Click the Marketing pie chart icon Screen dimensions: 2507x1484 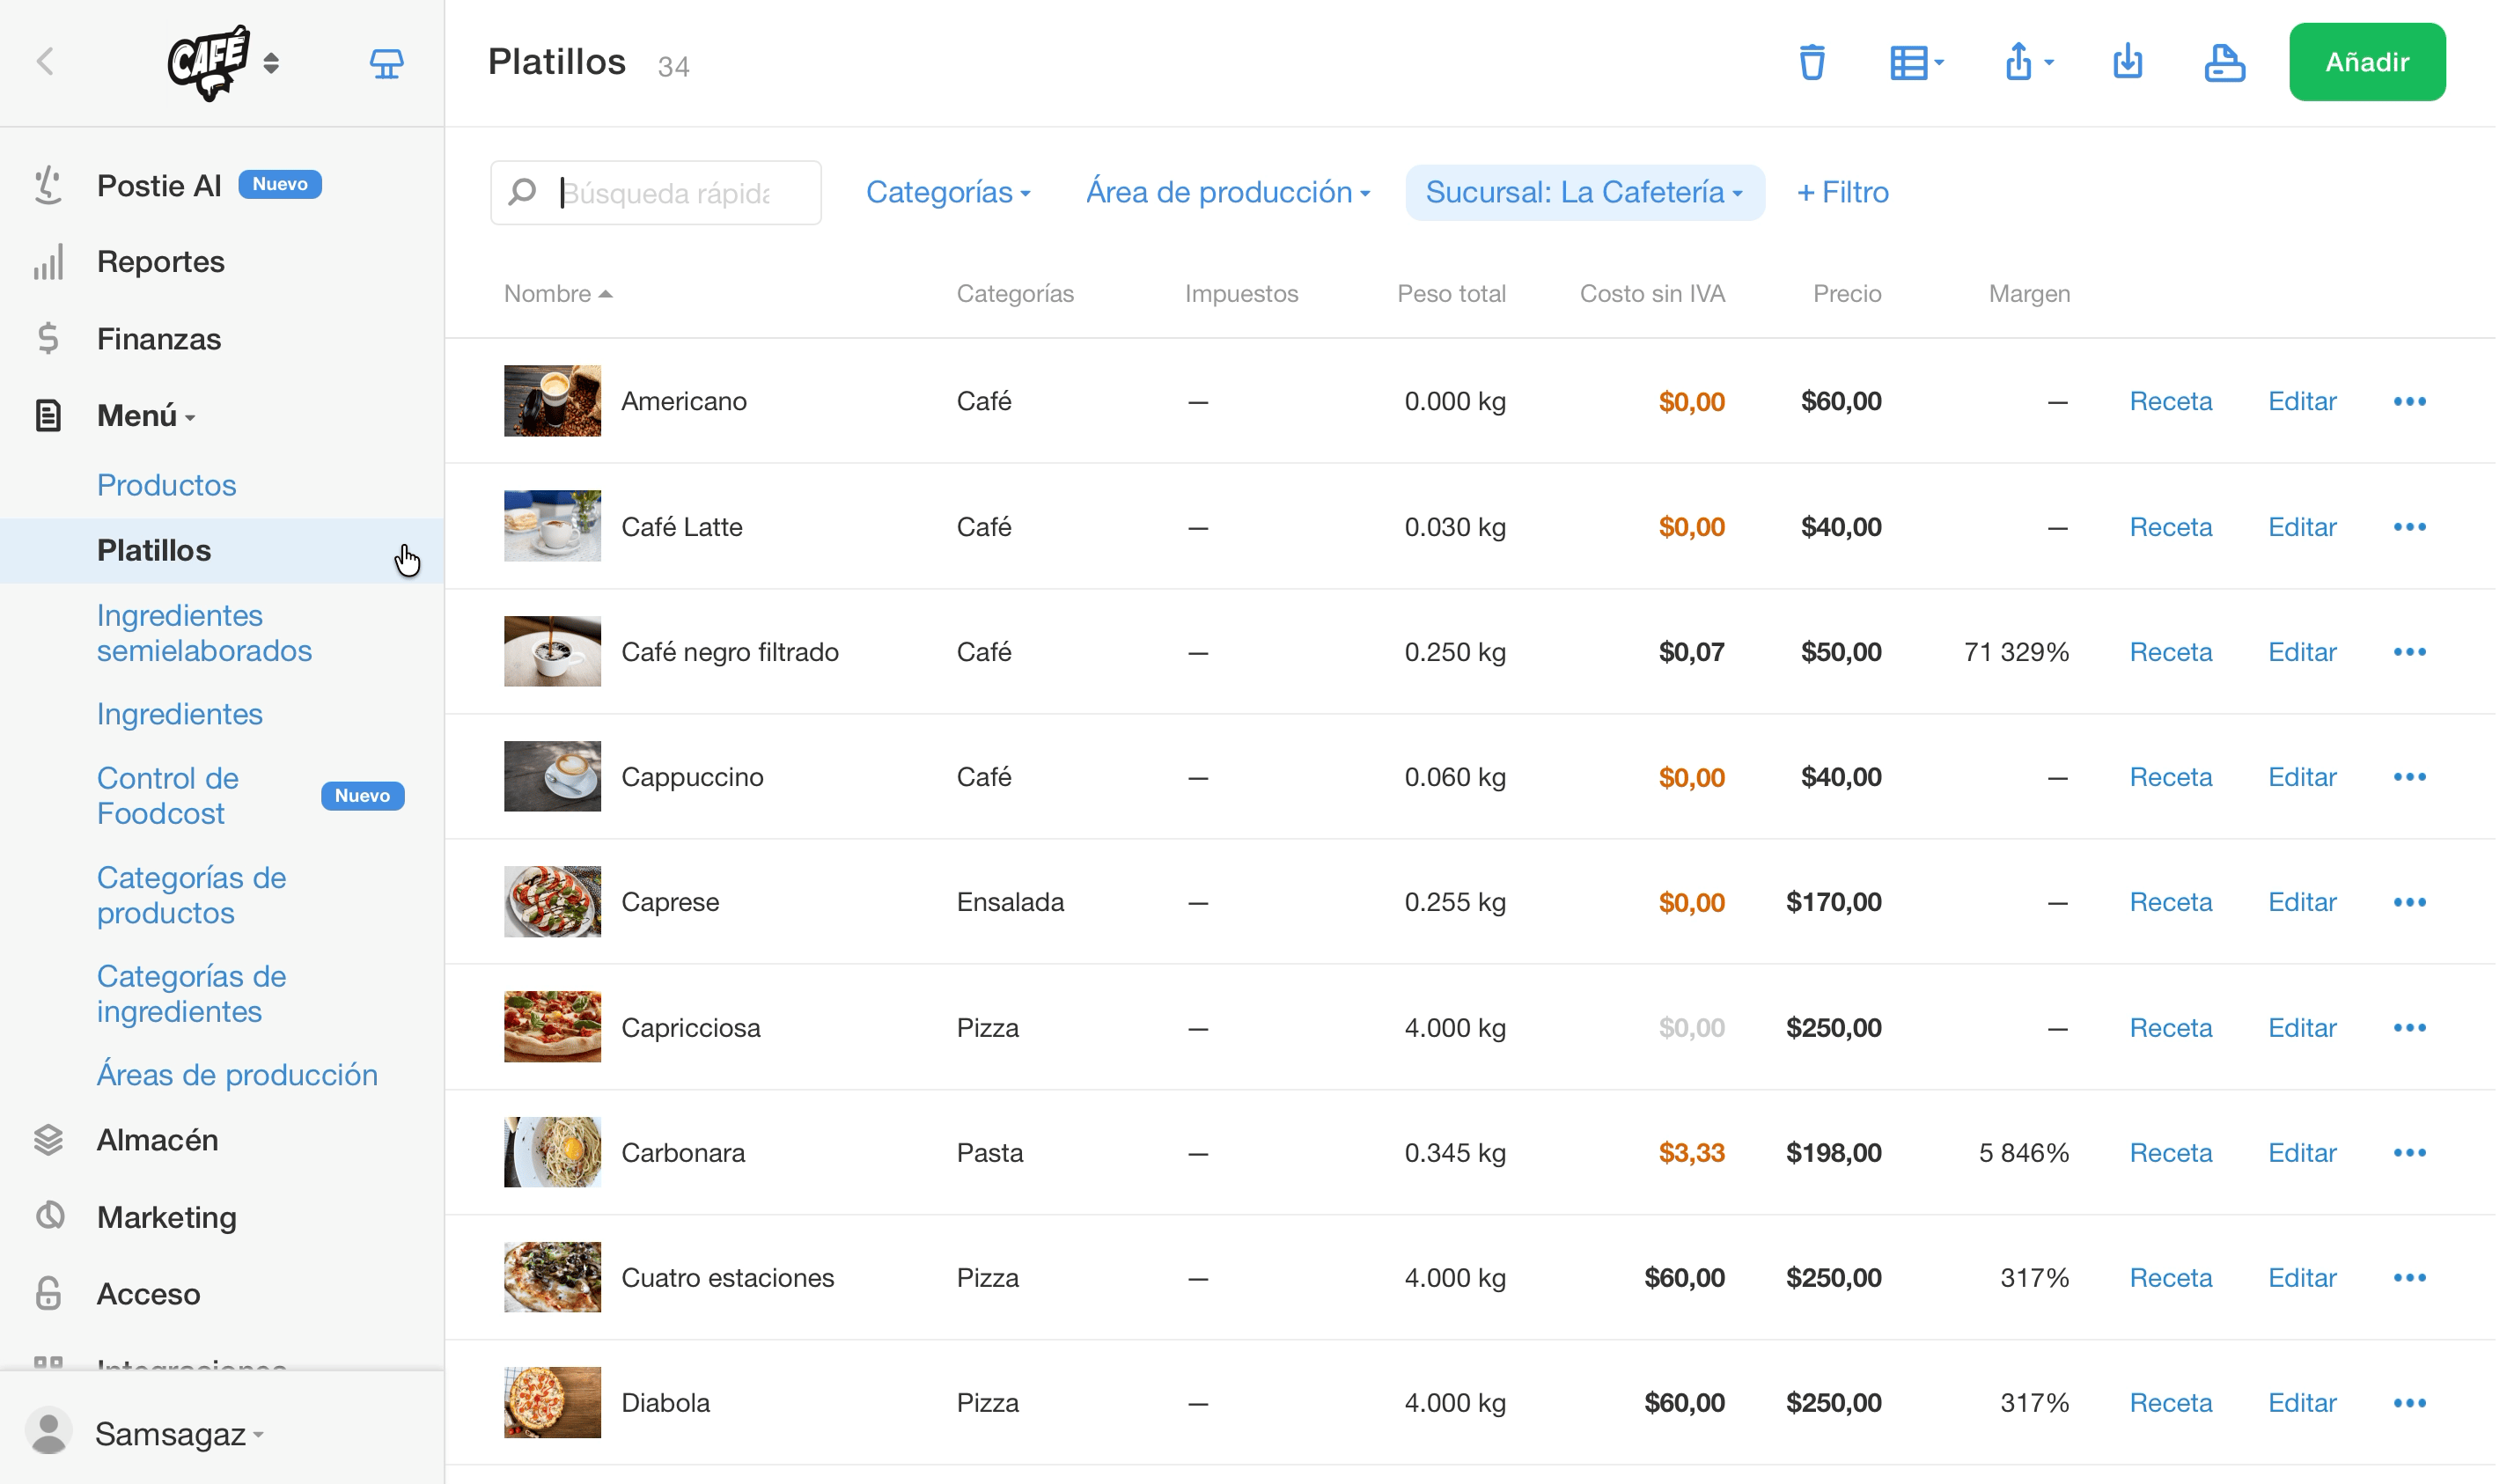pos(49,1217)
